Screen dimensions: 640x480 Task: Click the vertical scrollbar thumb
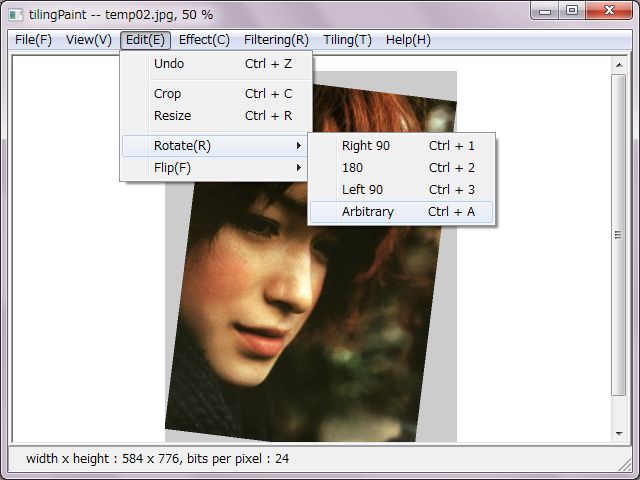pyautogui.click(x=619, y=235)
